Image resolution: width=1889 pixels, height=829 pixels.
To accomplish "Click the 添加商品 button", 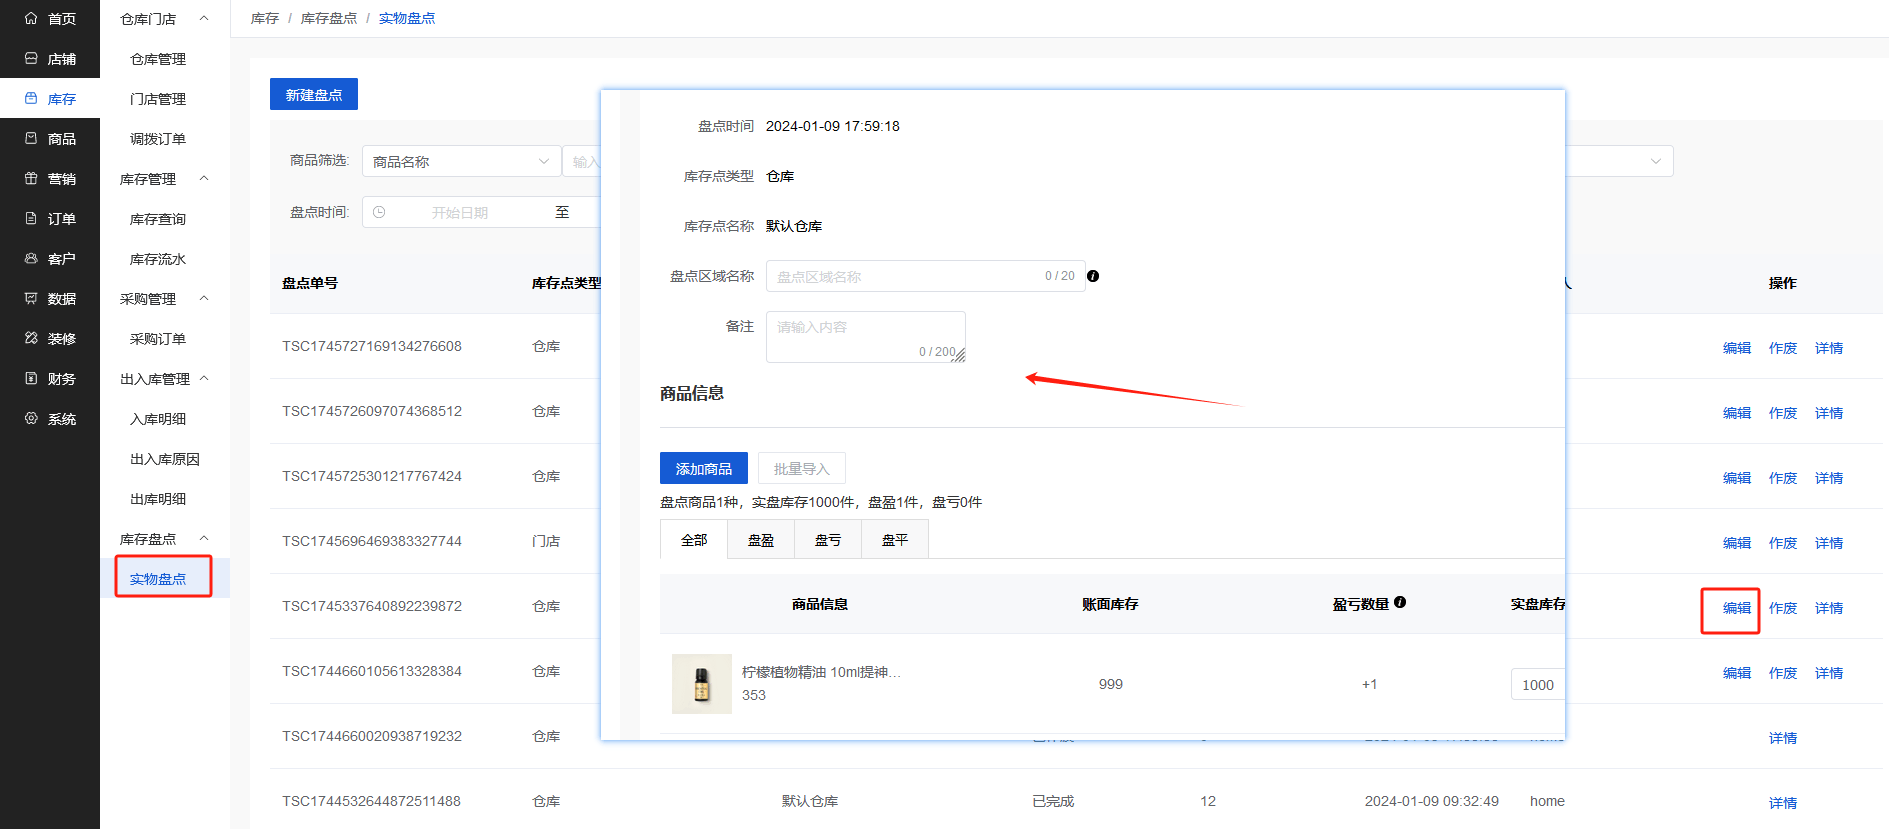I will pyautogui.click(x=704, y=468).
